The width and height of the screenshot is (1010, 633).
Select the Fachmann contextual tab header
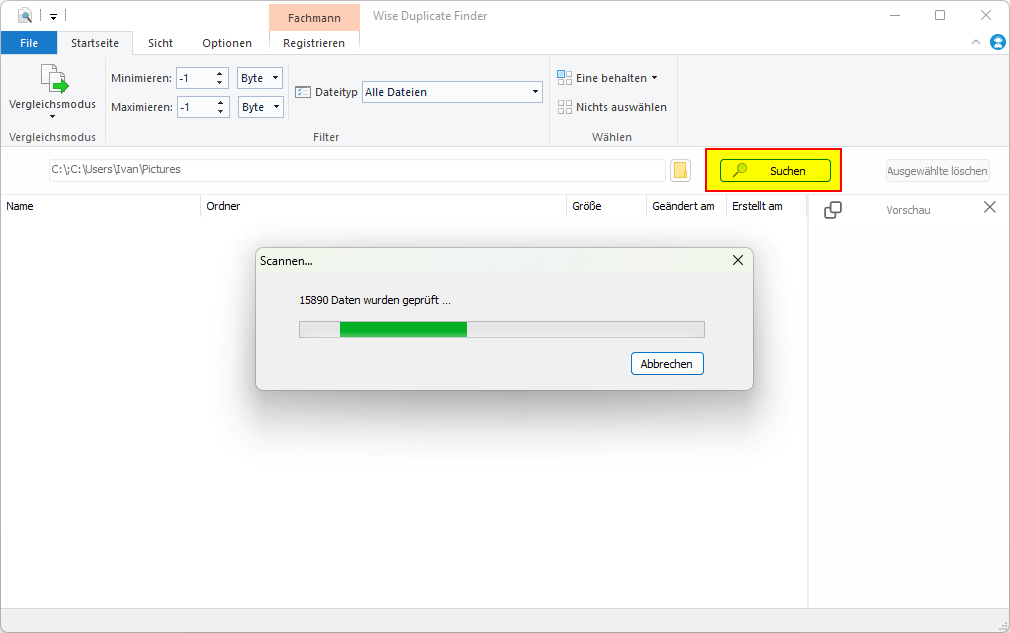pyautogui.click(x=314, y=18)
